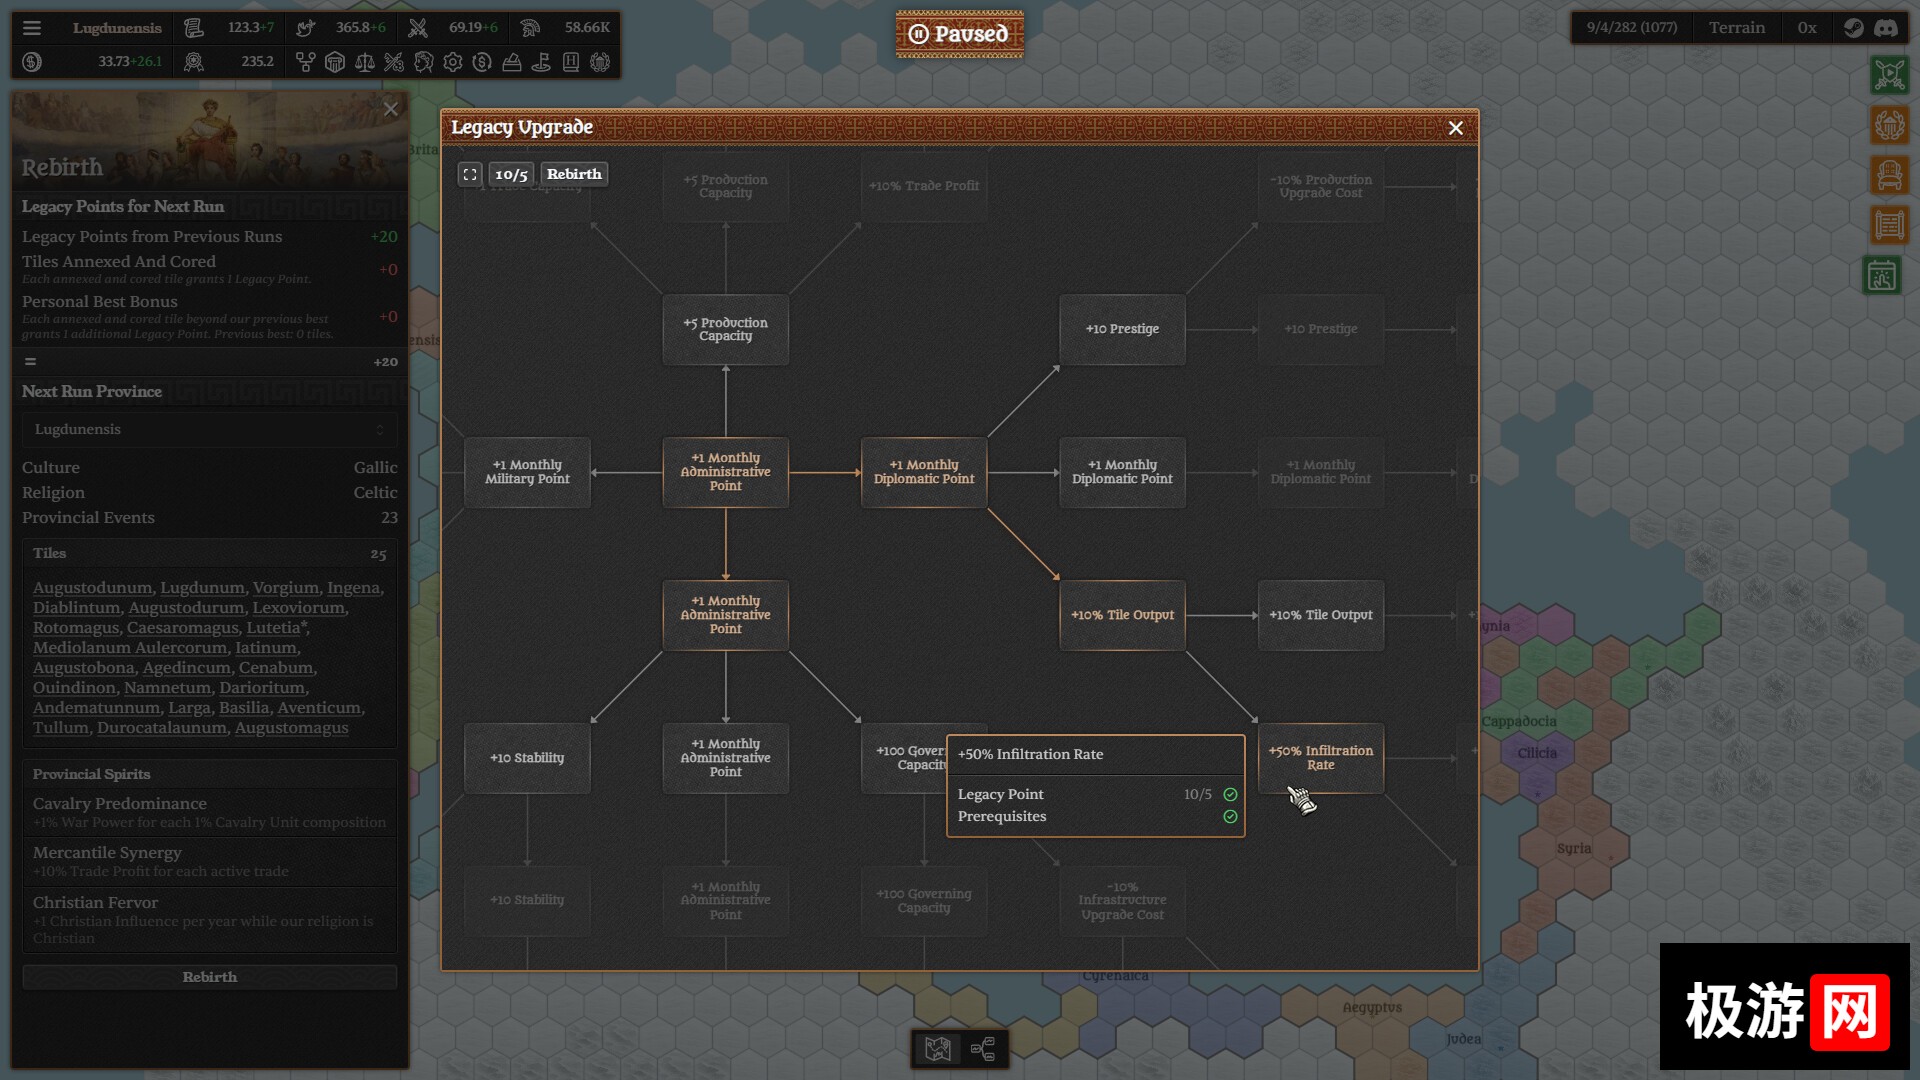This screenshot has height=1080, width=1920.
Task: Open the Next Run Province Lugdunensis dropdown
Action: (209, 429)
